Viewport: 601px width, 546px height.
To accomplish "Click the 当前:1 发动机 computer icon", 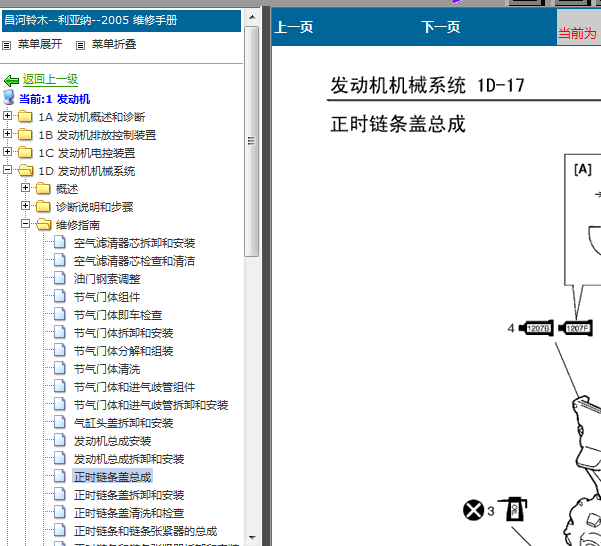I will click(x=9, y=98).
